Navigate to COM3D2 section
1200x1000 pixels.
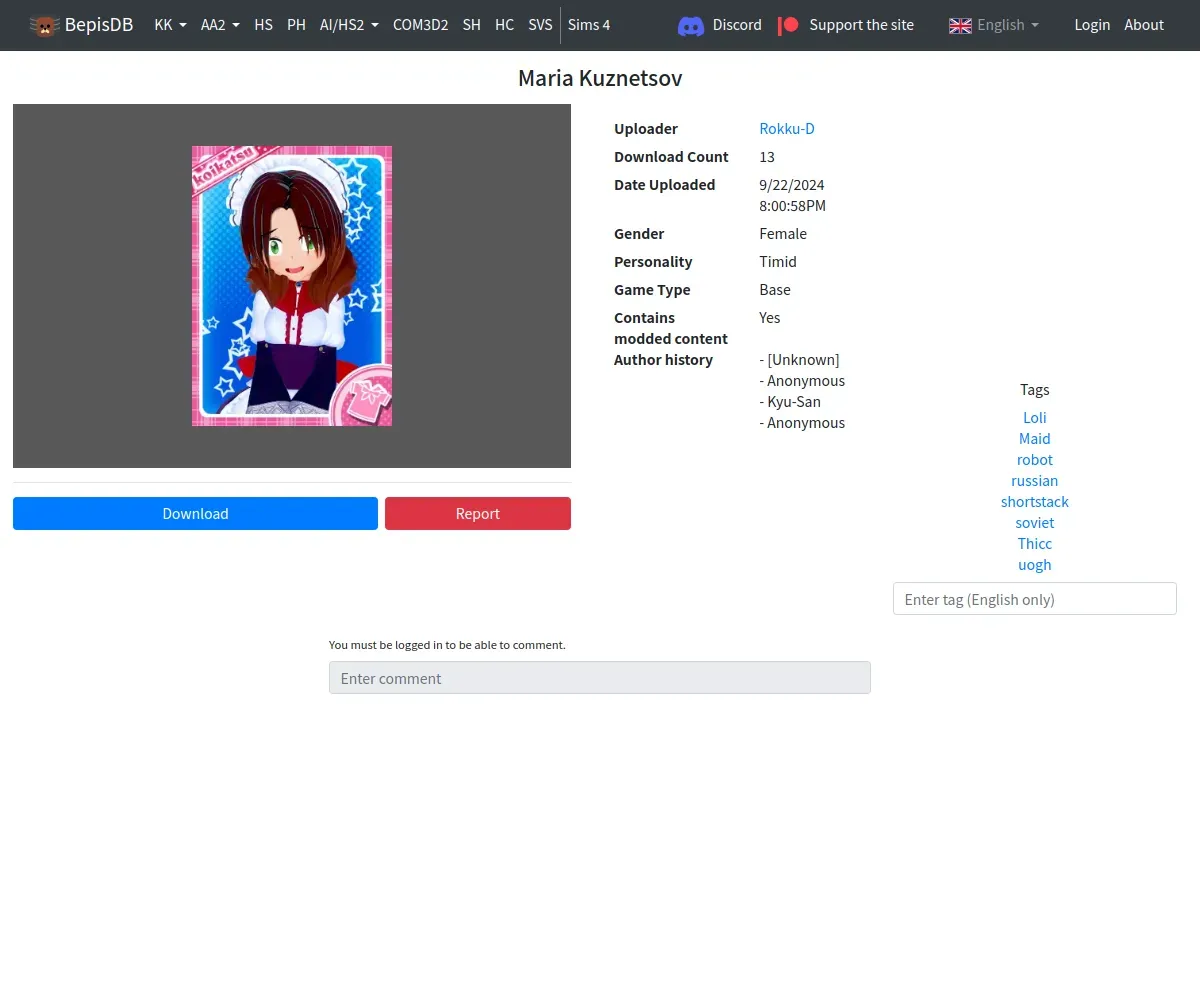coord(420,25)
